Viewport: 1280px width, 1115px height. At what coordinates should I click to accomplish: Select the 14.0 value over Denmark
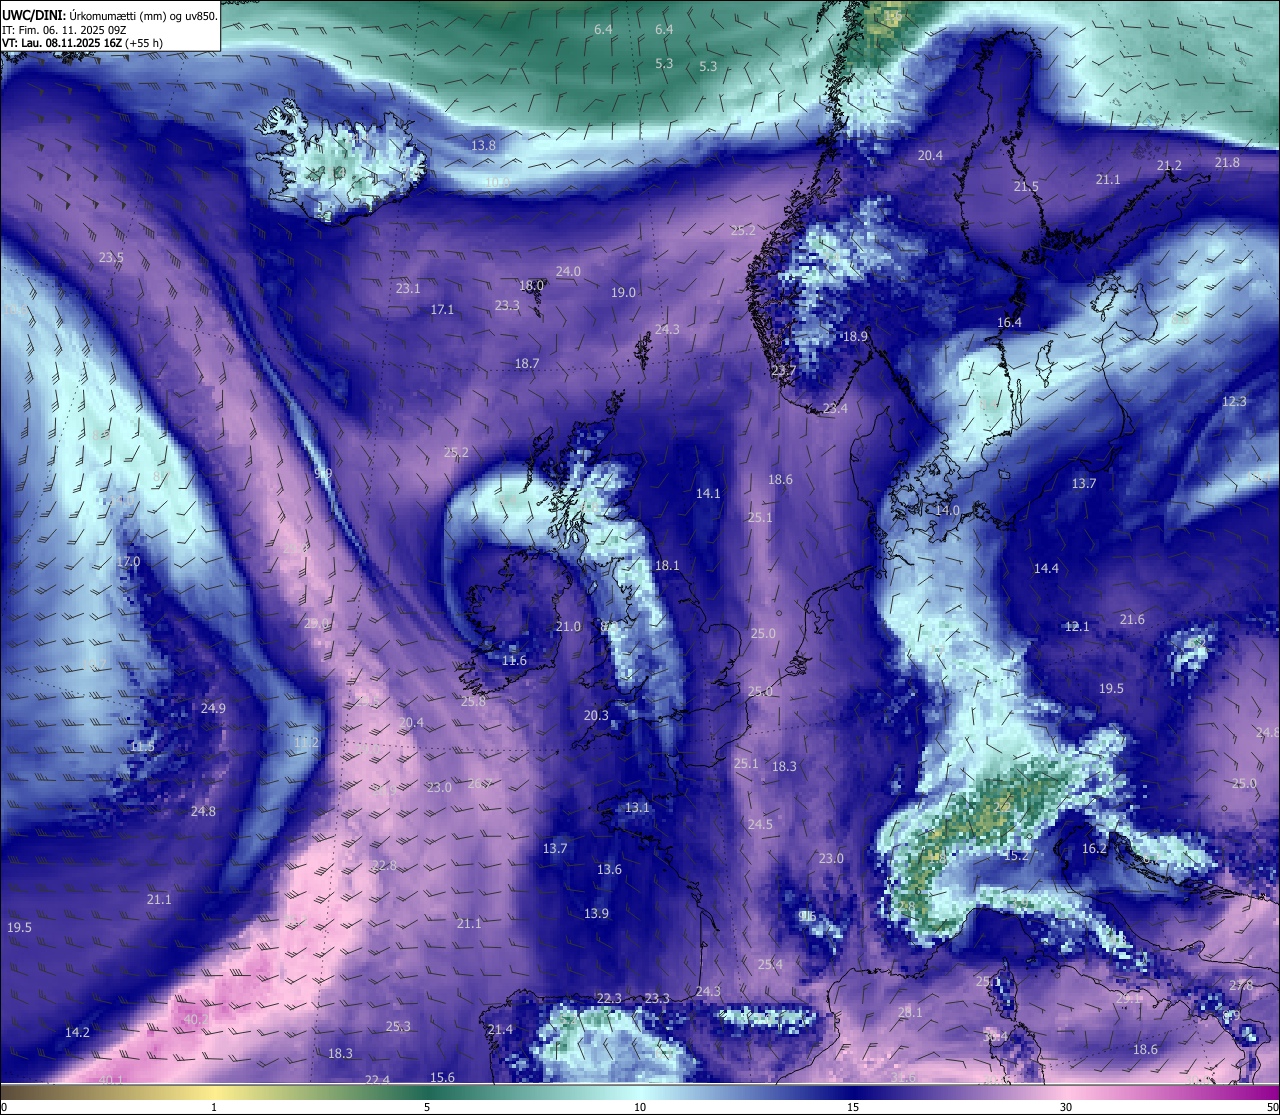pos(947,510)
